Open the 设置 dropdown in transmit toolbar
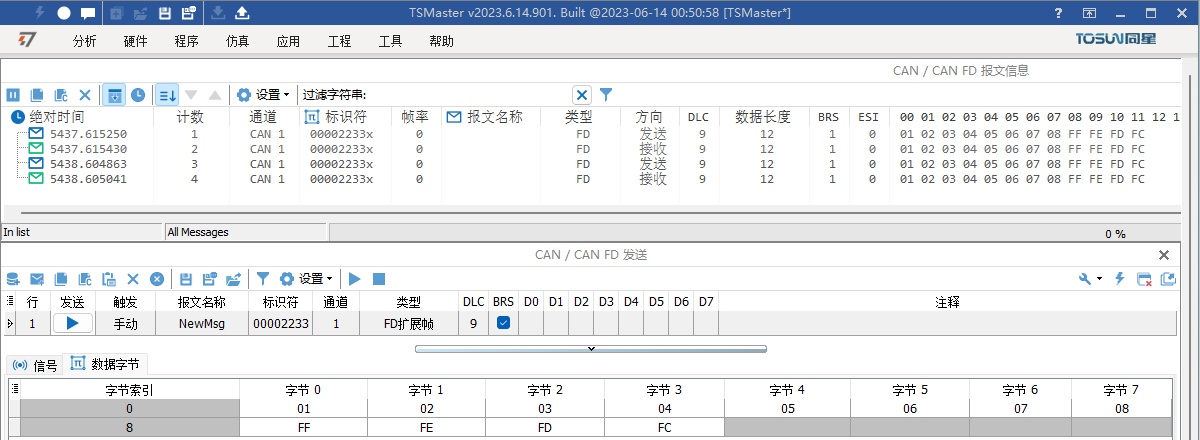1200x440 pixels. (x=306, y=279)
